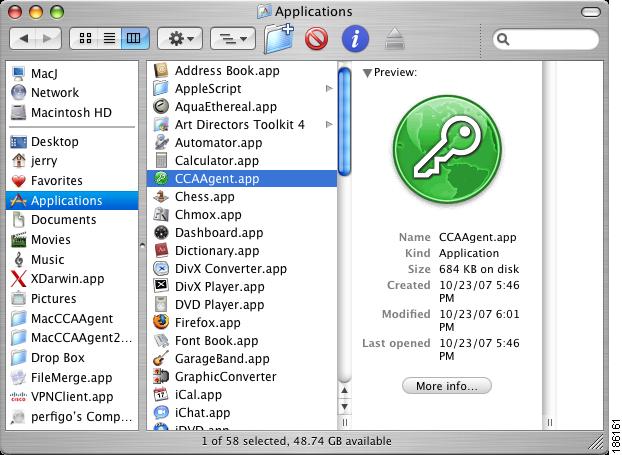Toggle the toolbar with the pill button
Image resolution: width=622 pixels, height=455 pixels.
click(x=591, y=12)
